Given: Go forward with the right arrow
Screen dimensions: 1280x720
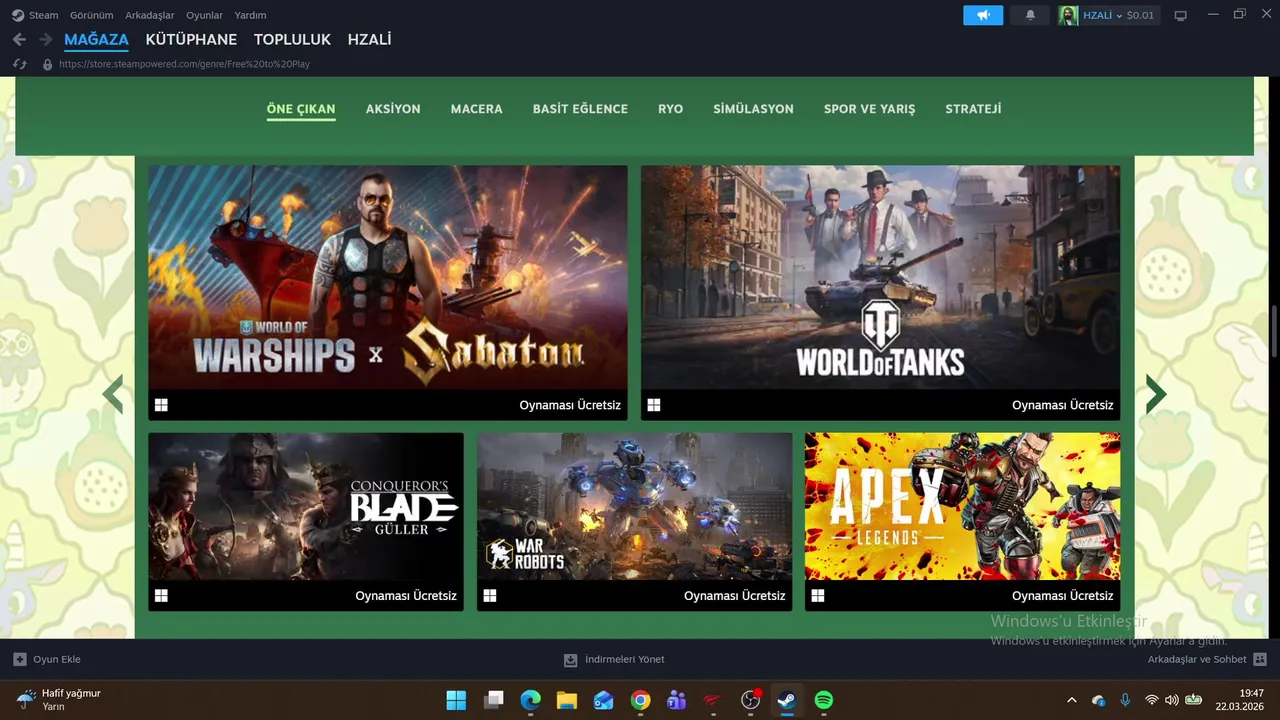Looking at the screenshot, I should coord(46,39).
